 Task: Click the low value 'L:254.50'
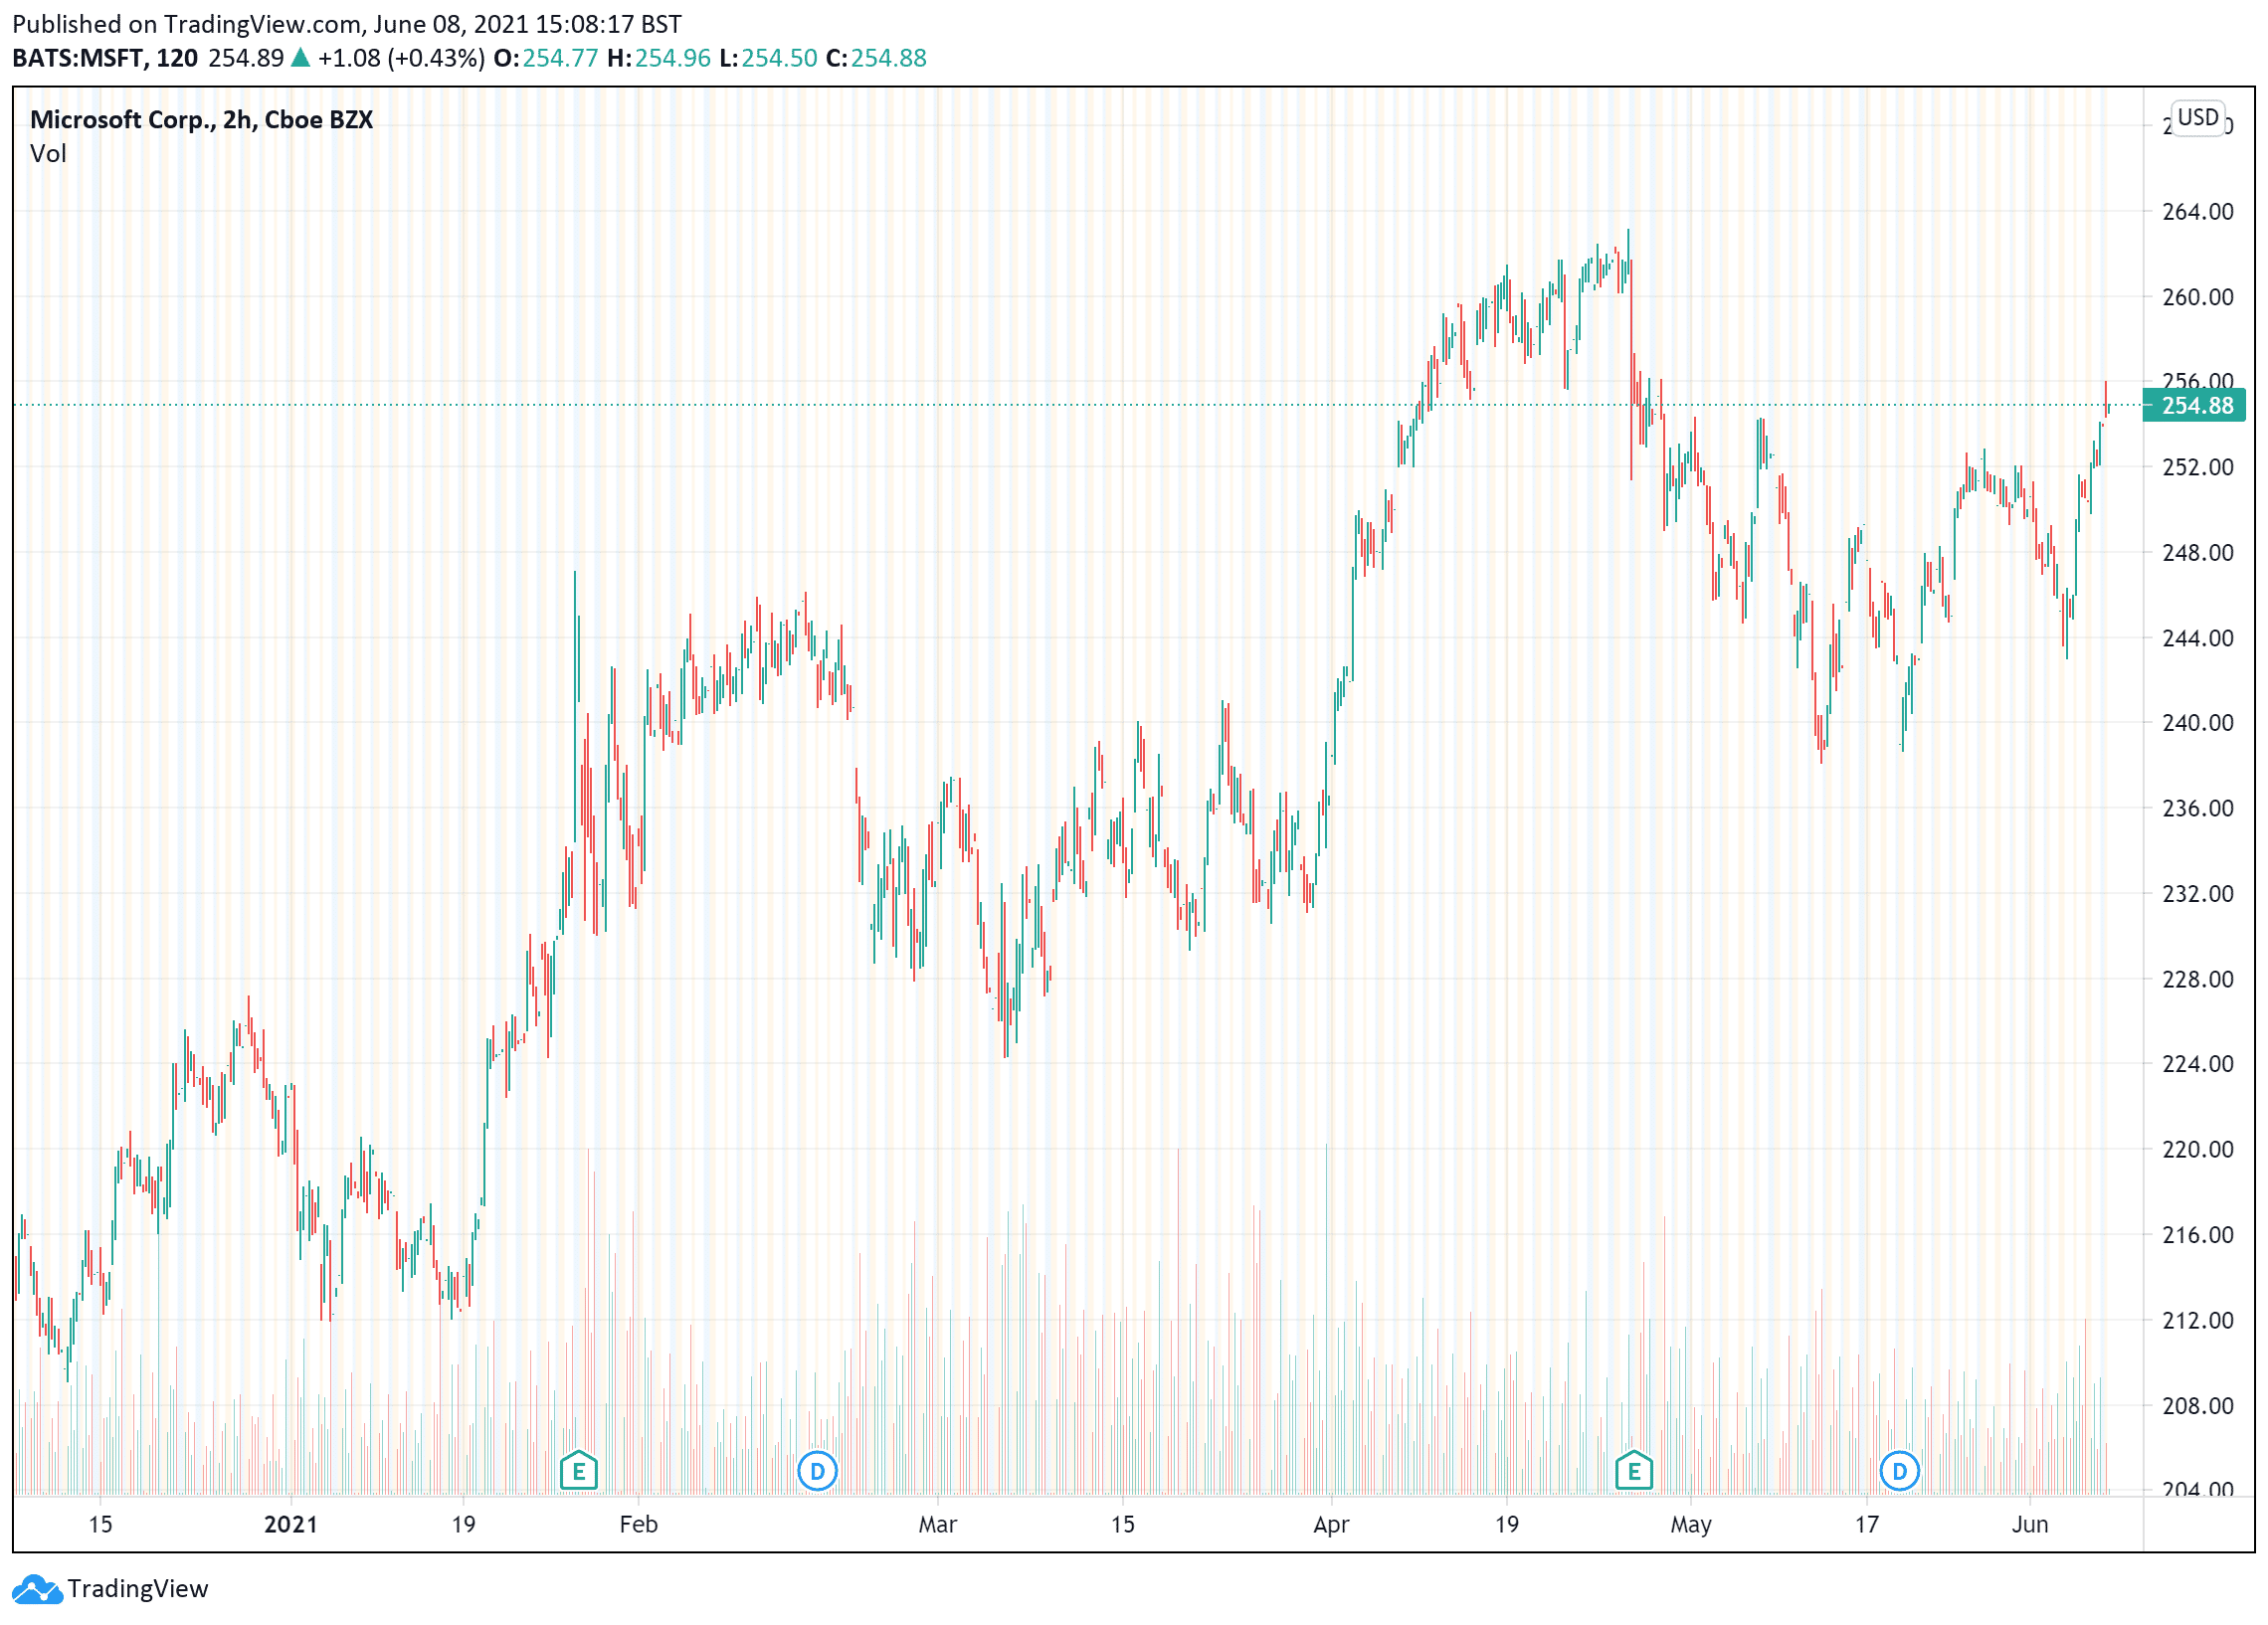[768, 58]
